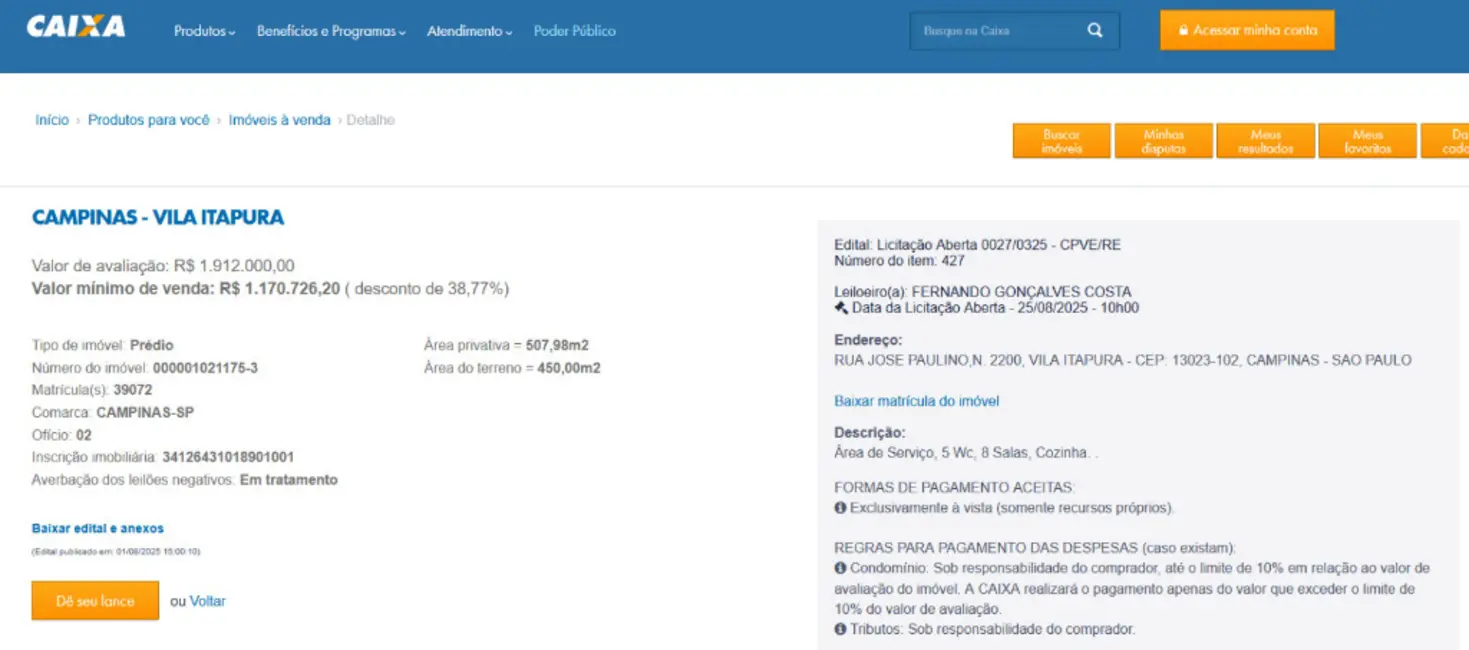This screenshot has height=650, width=1469.
Task: Click the info icon beside Condomínio
Action: coord(840,568)
